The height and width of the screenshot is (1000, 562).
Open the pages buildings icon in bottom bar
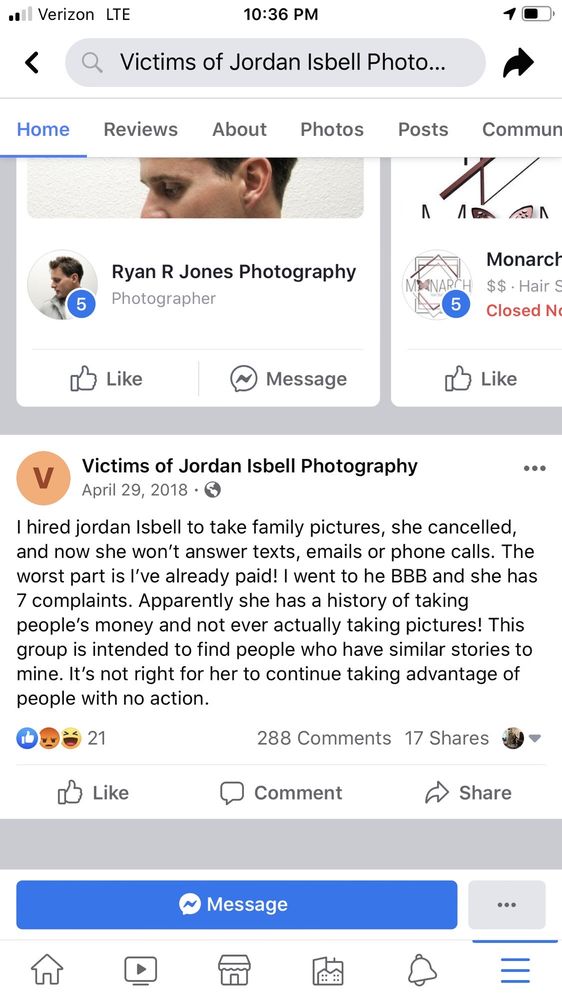pos(328,970)
